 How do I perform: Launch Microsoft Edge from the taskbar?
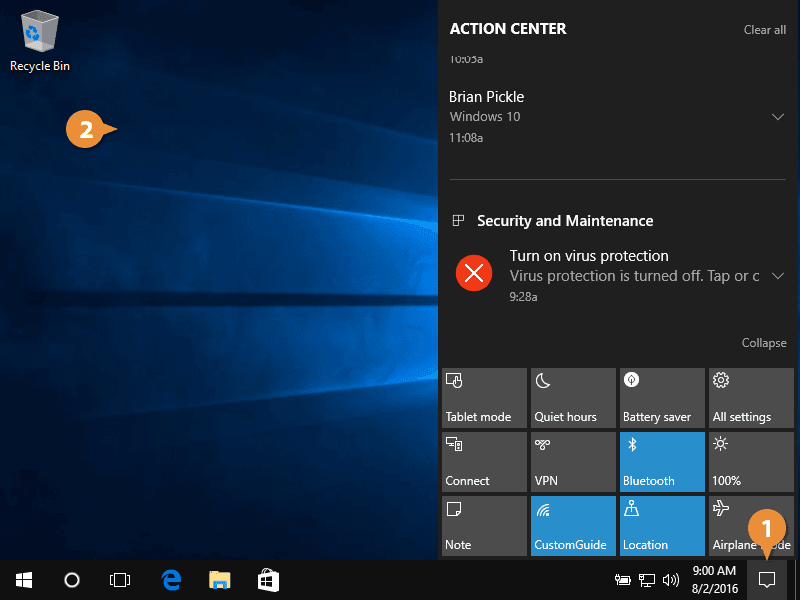point(171,580)
